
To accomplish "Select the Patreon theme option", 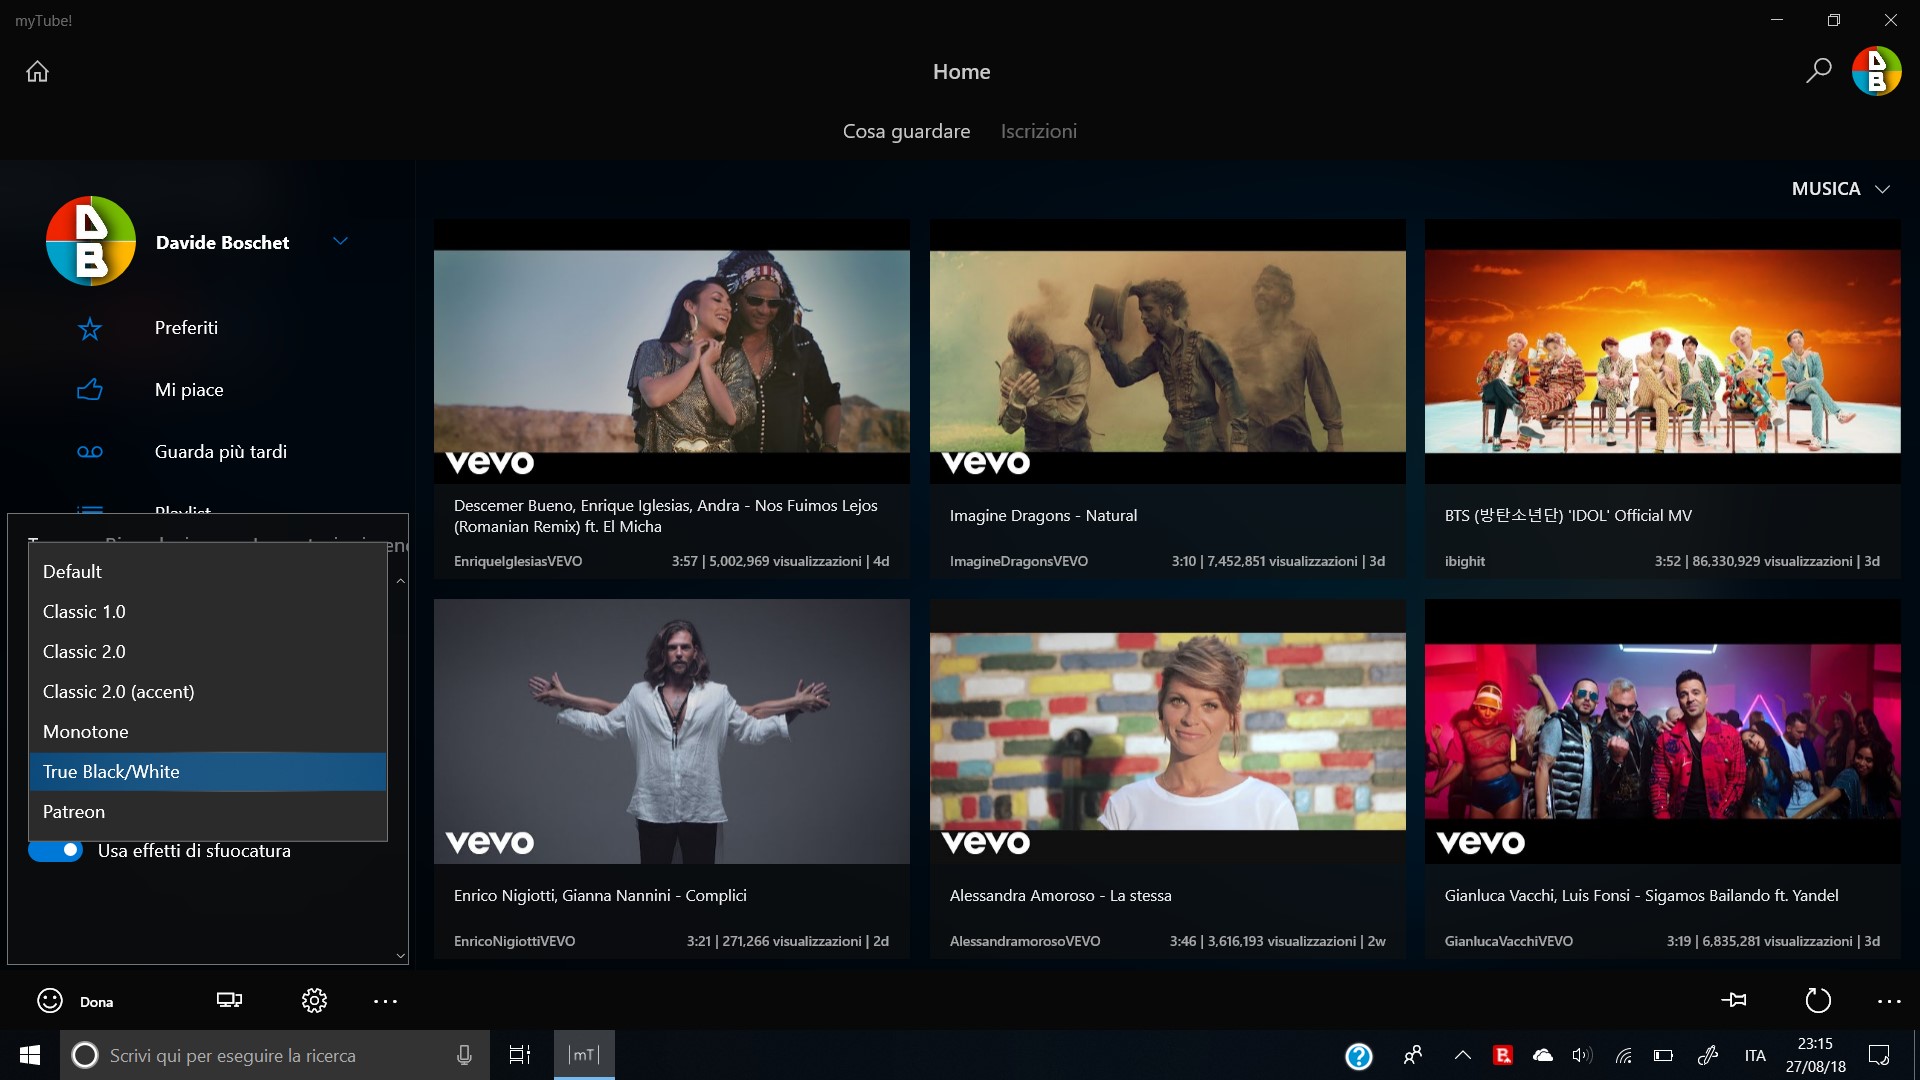I will [208, 812].
